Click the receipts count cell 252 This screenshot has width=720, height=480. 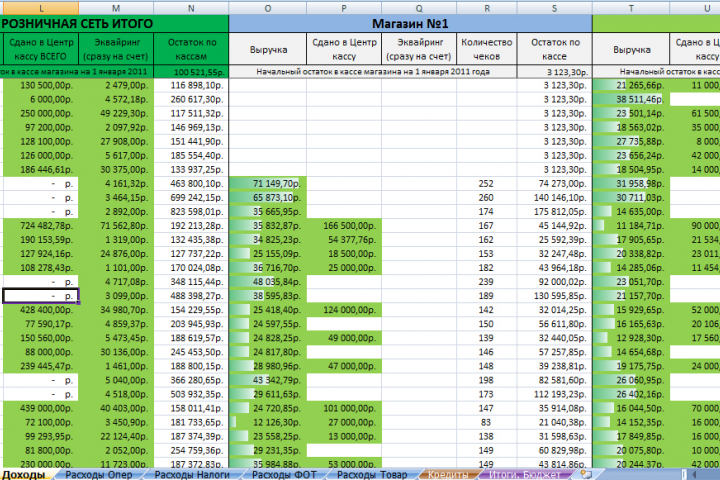(487, 184)
